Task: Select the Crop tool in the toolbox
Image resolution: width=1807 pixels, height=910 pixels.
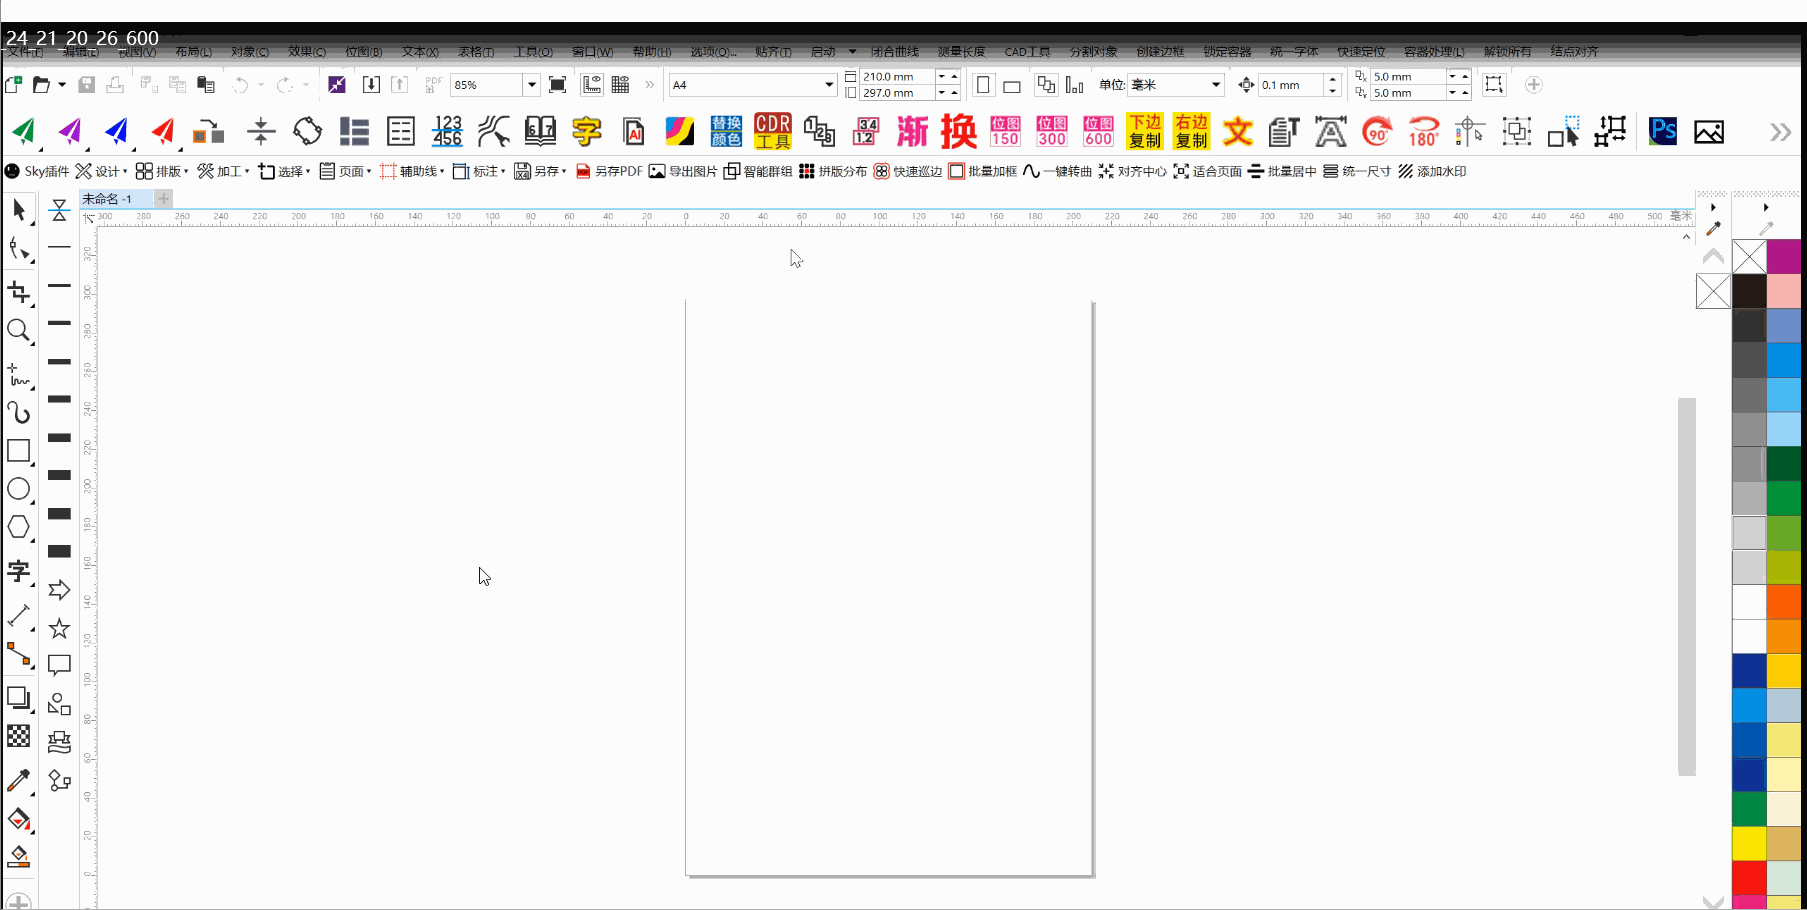Action: coord(18,292)
